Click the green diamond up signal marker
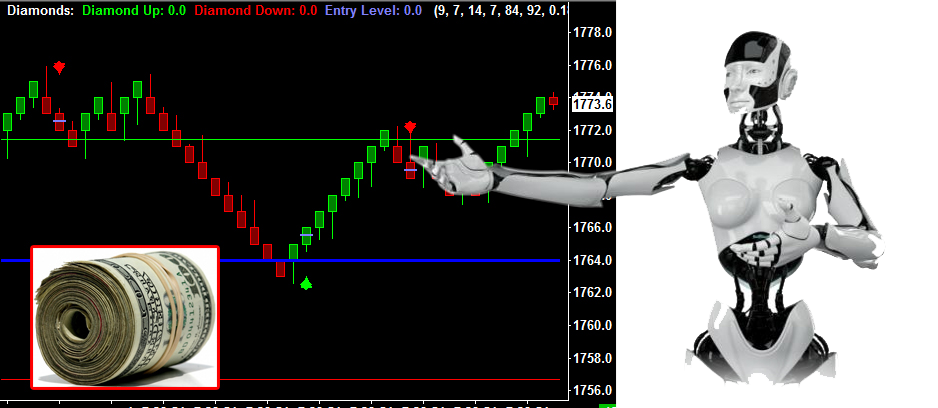This screenshot has width=938, height=408. coord(306,283)
